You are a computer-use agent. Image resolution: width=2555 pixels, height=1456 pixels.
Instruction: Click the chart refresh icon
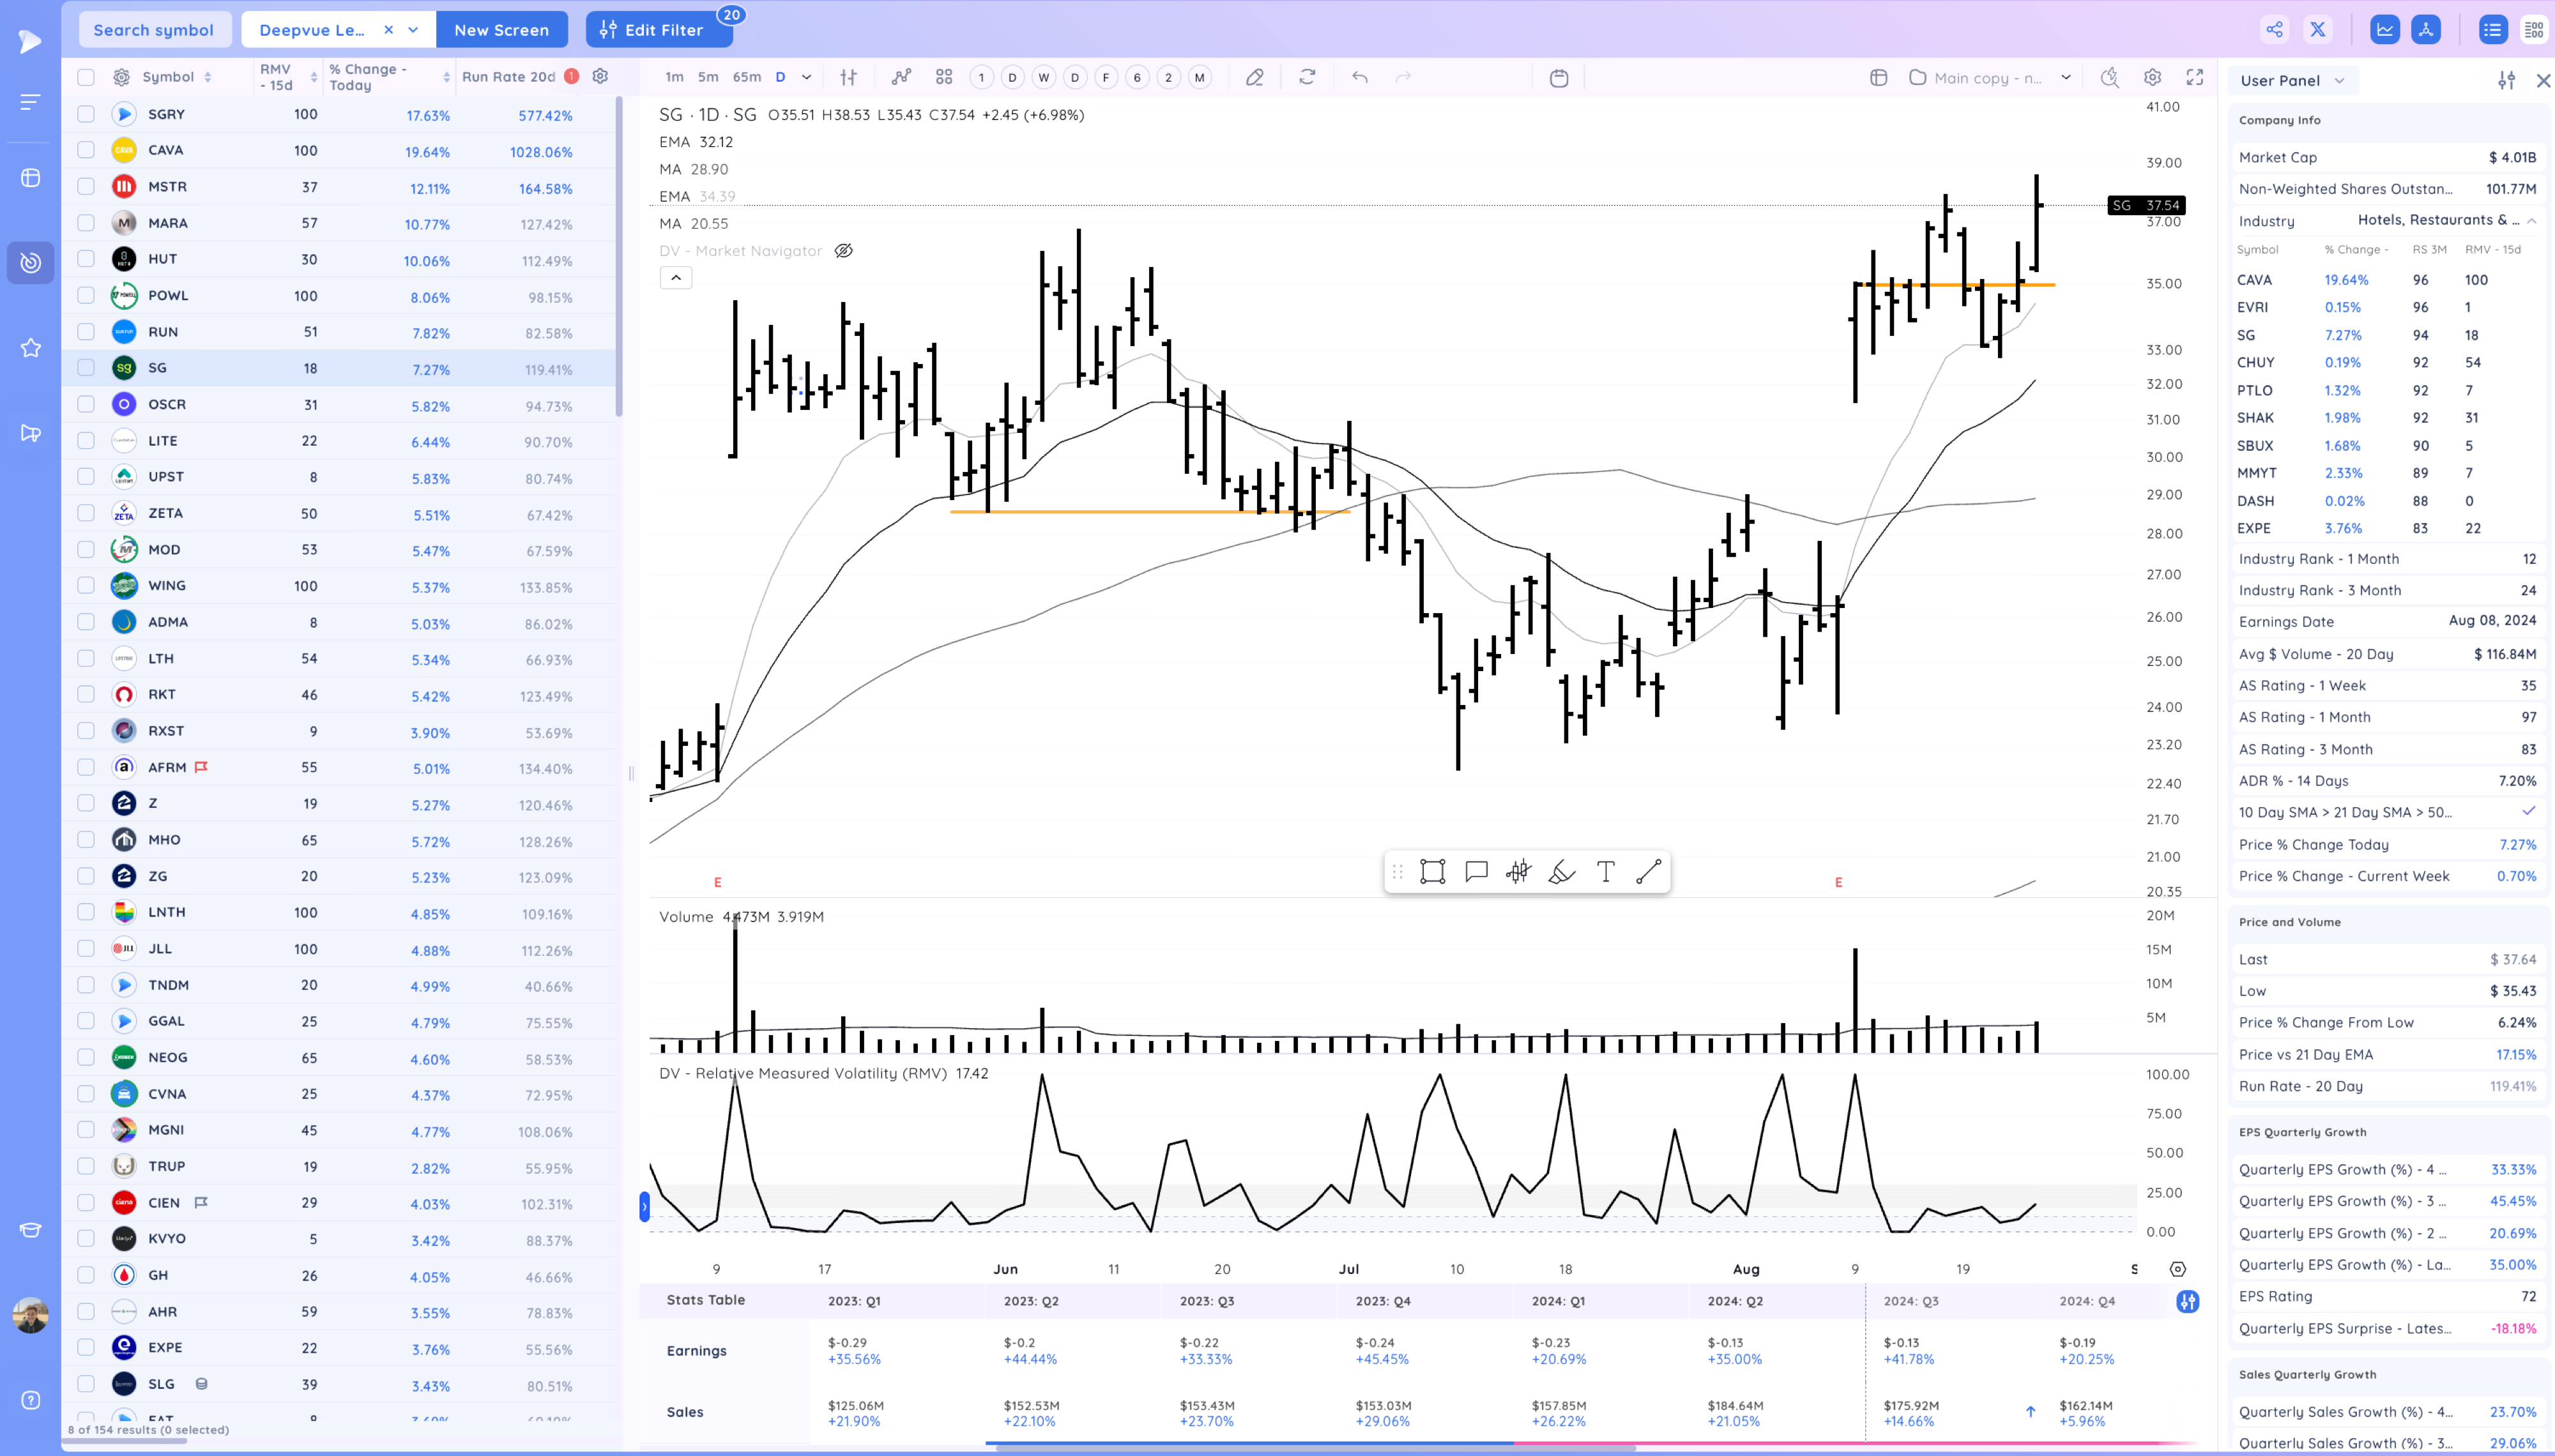(x=1307, y=77)
